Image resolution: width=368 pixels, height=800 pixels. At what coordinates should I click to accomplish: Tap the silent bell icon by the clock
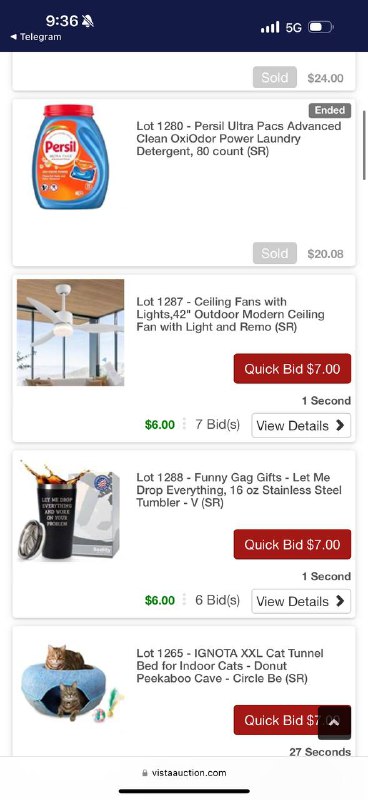88,21
